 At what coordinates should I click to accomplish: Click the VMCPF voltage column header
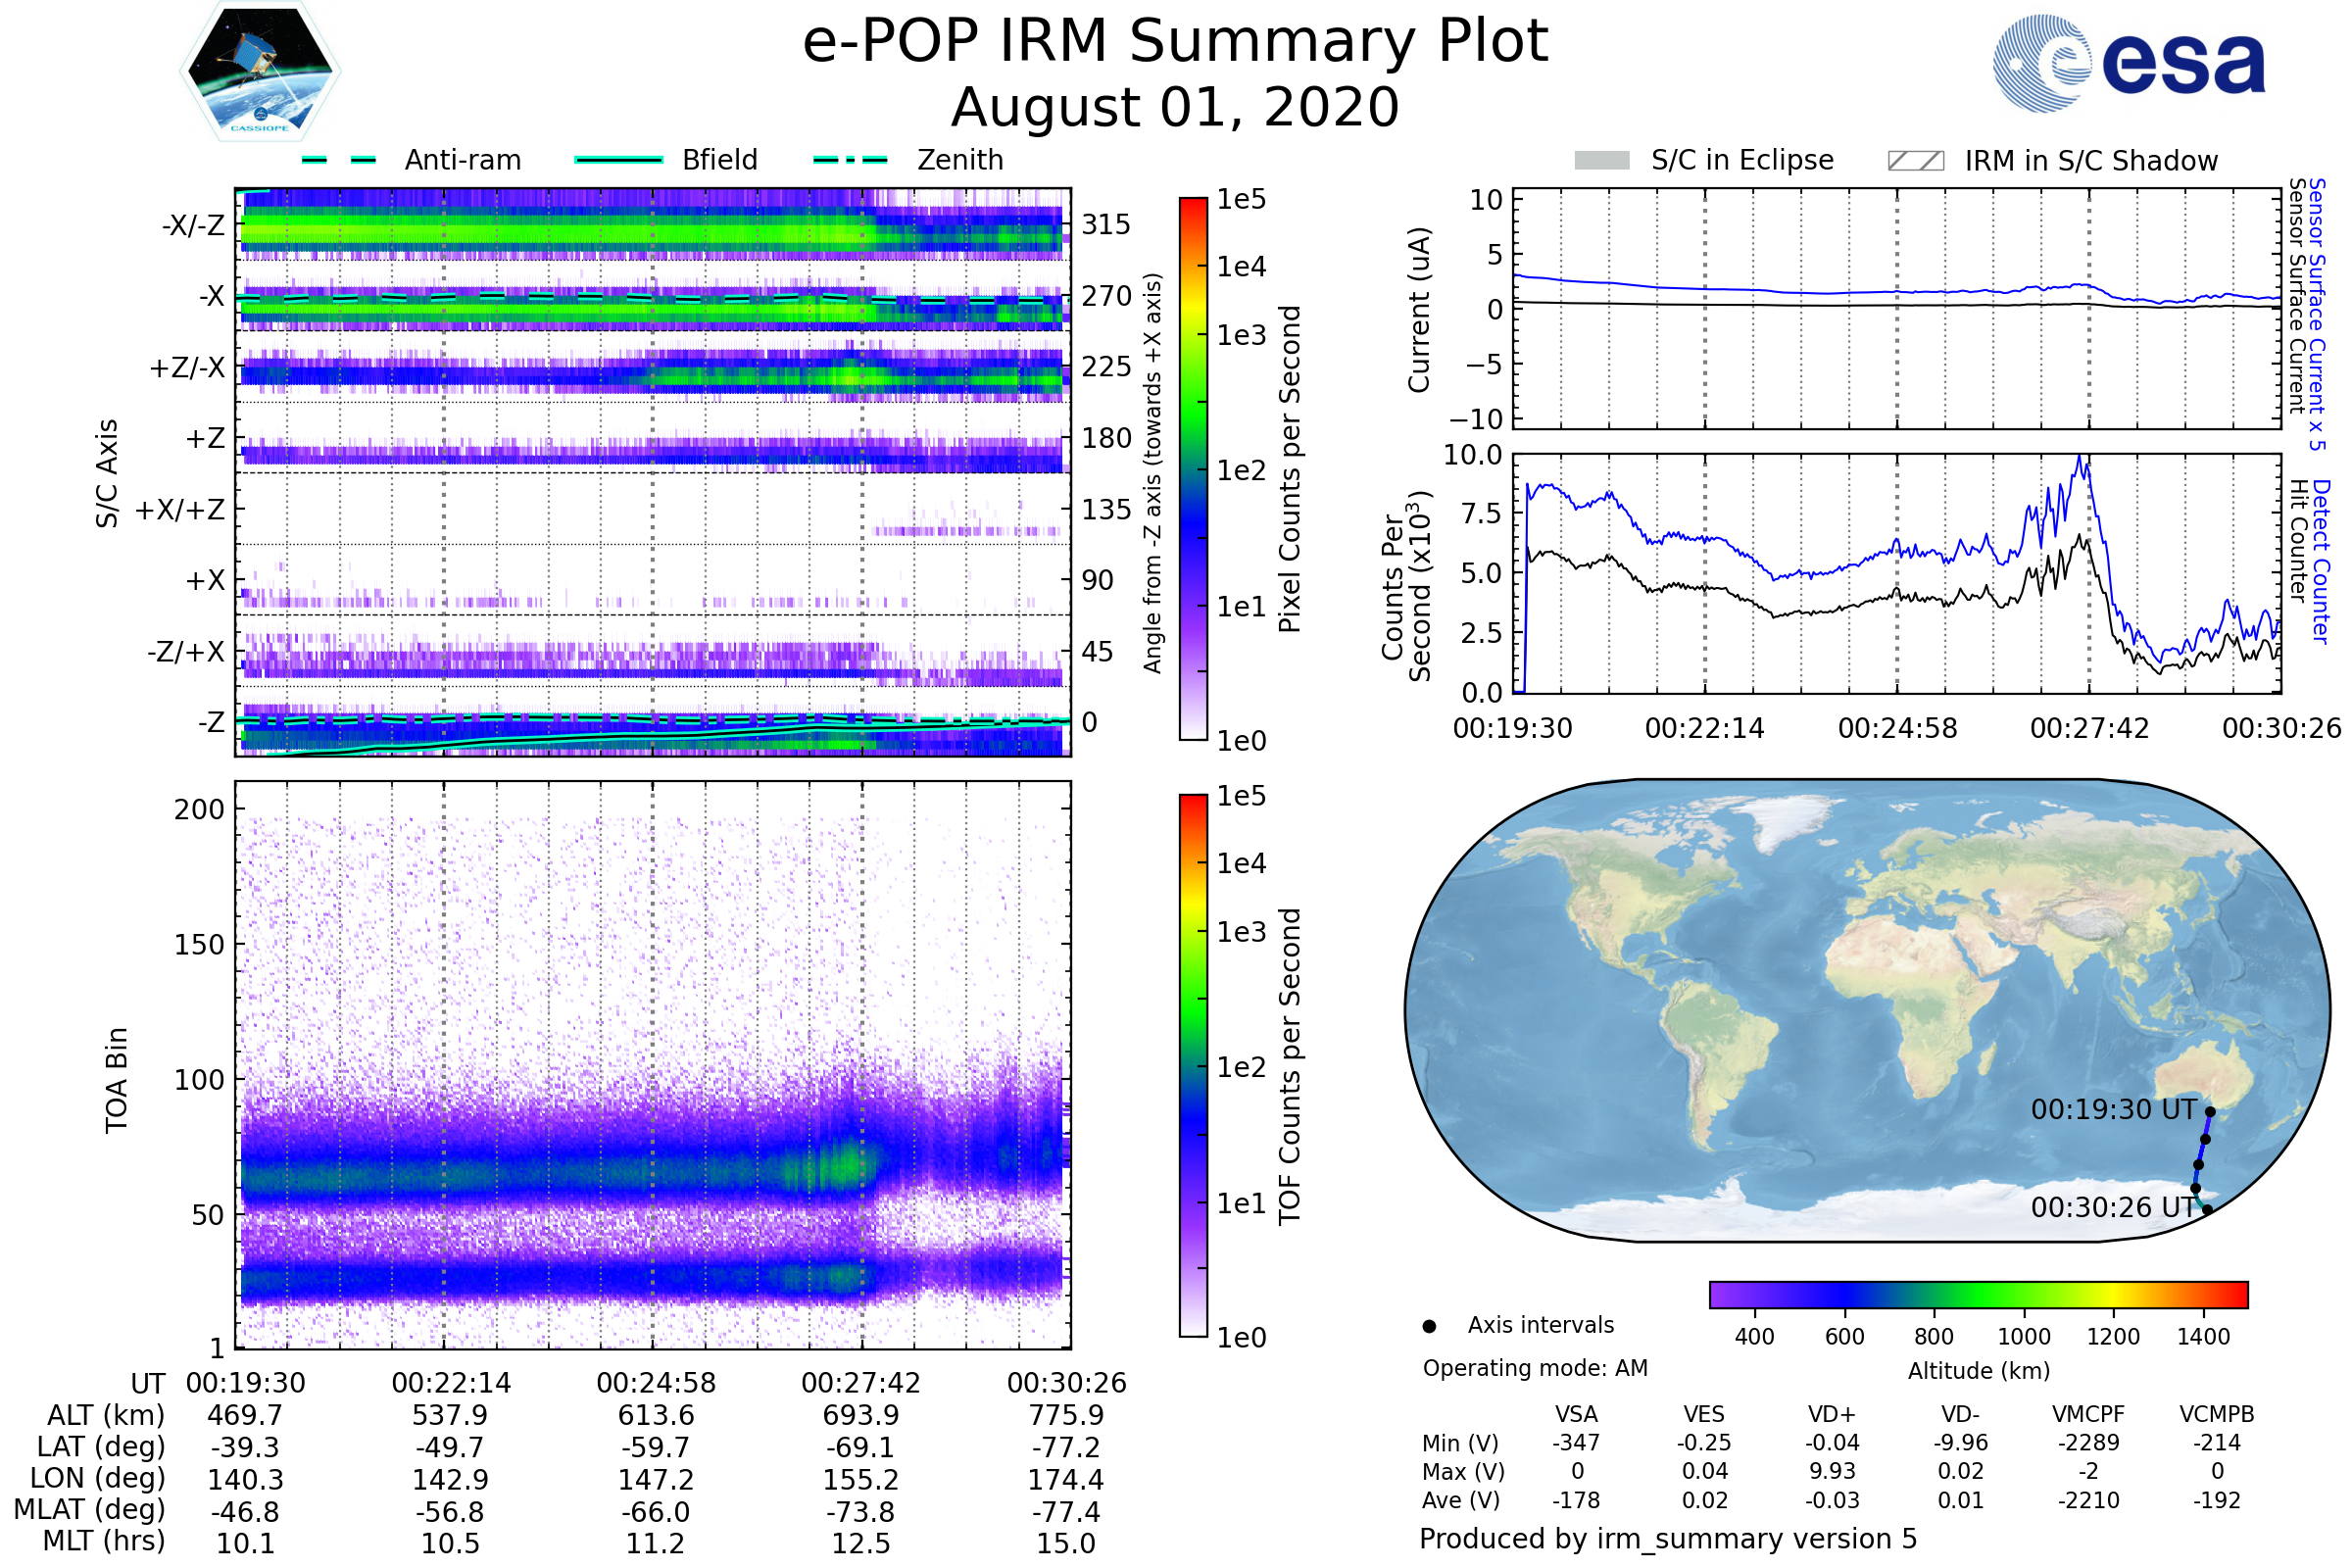[x=2088, y=1415]
